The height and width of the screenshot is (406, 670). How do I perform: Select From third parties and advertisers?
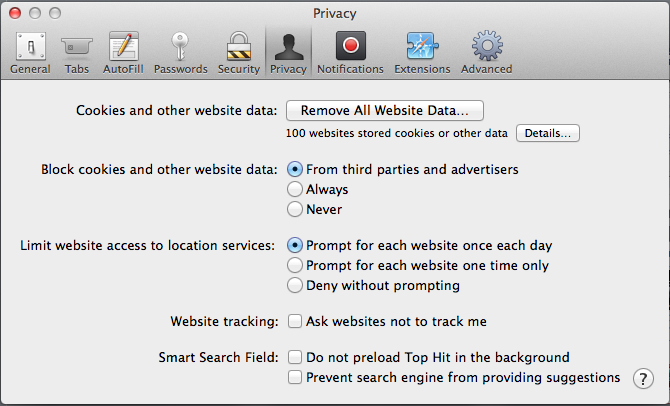coord(295,169)
